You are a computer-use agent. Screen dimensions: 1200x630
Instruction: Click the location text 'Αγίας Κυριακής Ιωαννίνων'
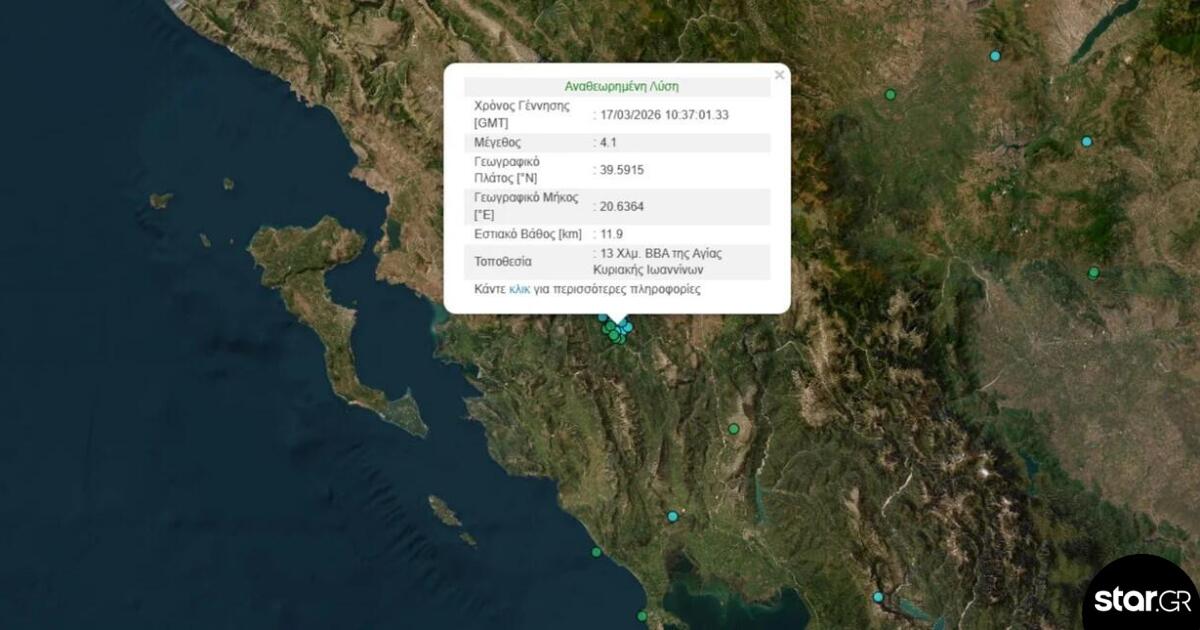tap(656, 261)
